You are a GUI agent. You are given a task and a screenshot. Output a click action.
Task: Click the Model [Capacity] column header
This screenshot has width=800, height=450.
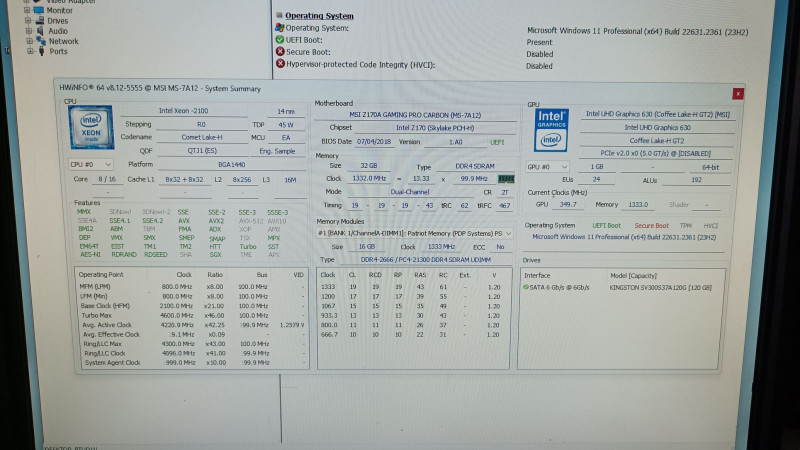pos(633,276)
